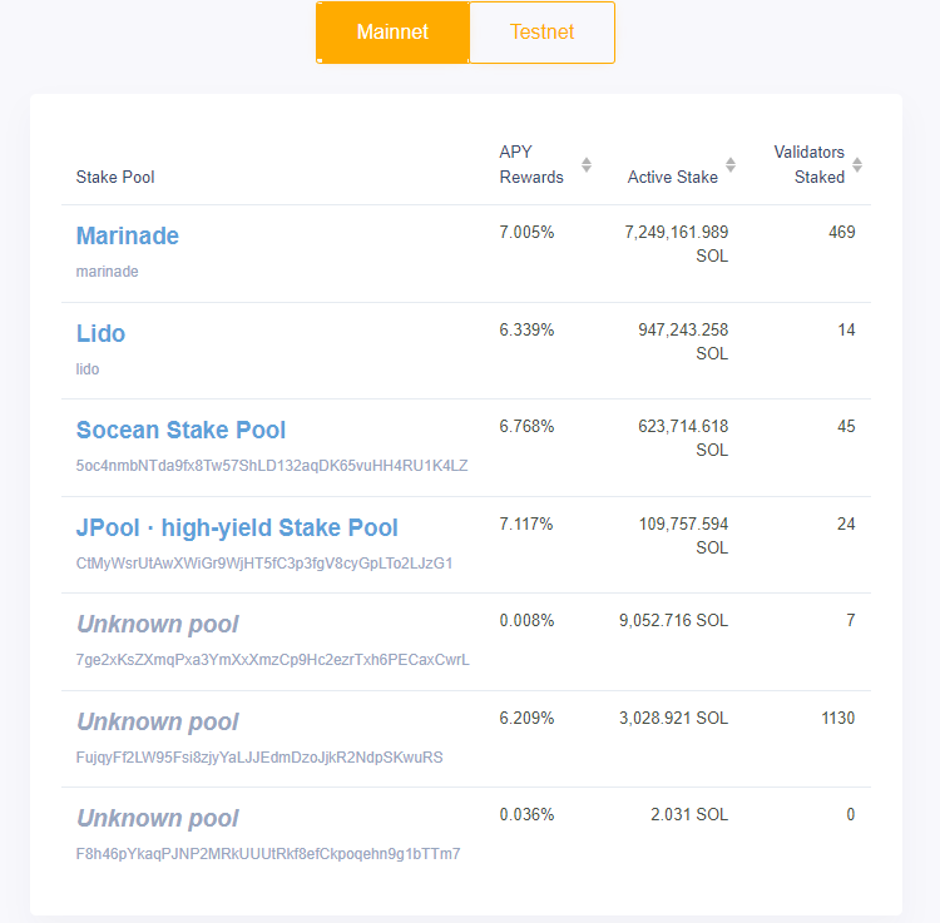The width and height of the screenshot is (941, 924).
Task: Select the Mainnet tab
Action: coord(392,32)
